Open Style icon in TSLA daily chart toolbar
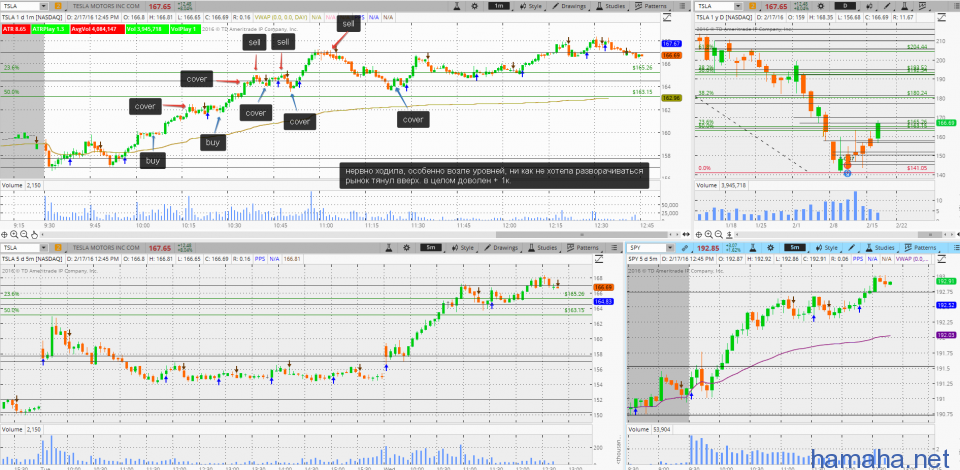960x470 pixels. pos(869,6)
